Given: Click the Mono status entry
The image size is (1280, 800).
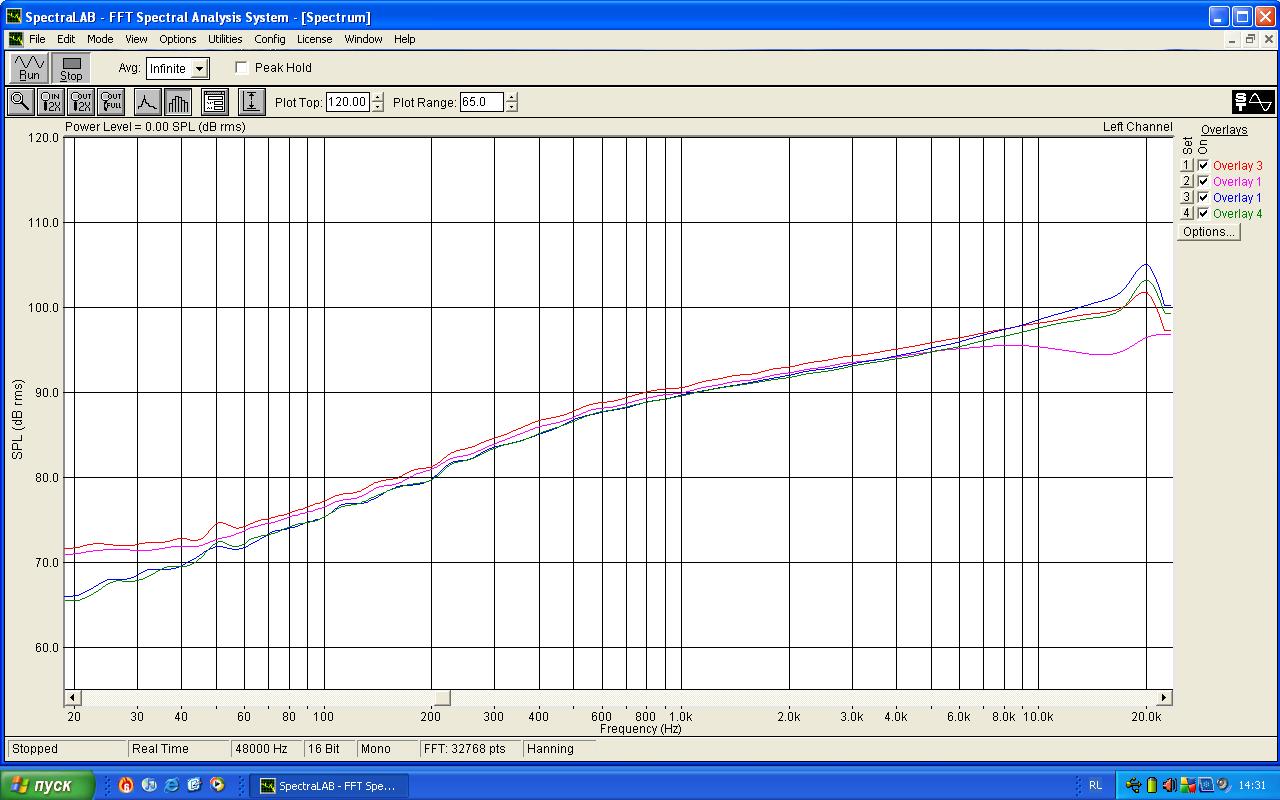Looking at the screenshot, I should point(387,749).
